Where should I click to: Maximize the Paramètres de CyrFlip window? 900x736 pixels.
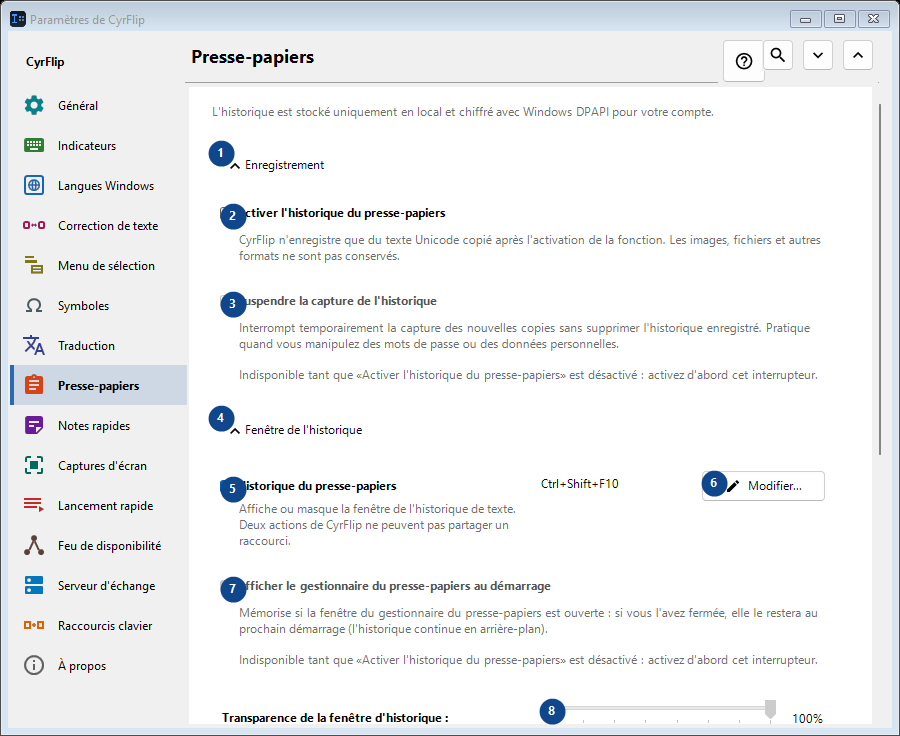coord(839,19)
